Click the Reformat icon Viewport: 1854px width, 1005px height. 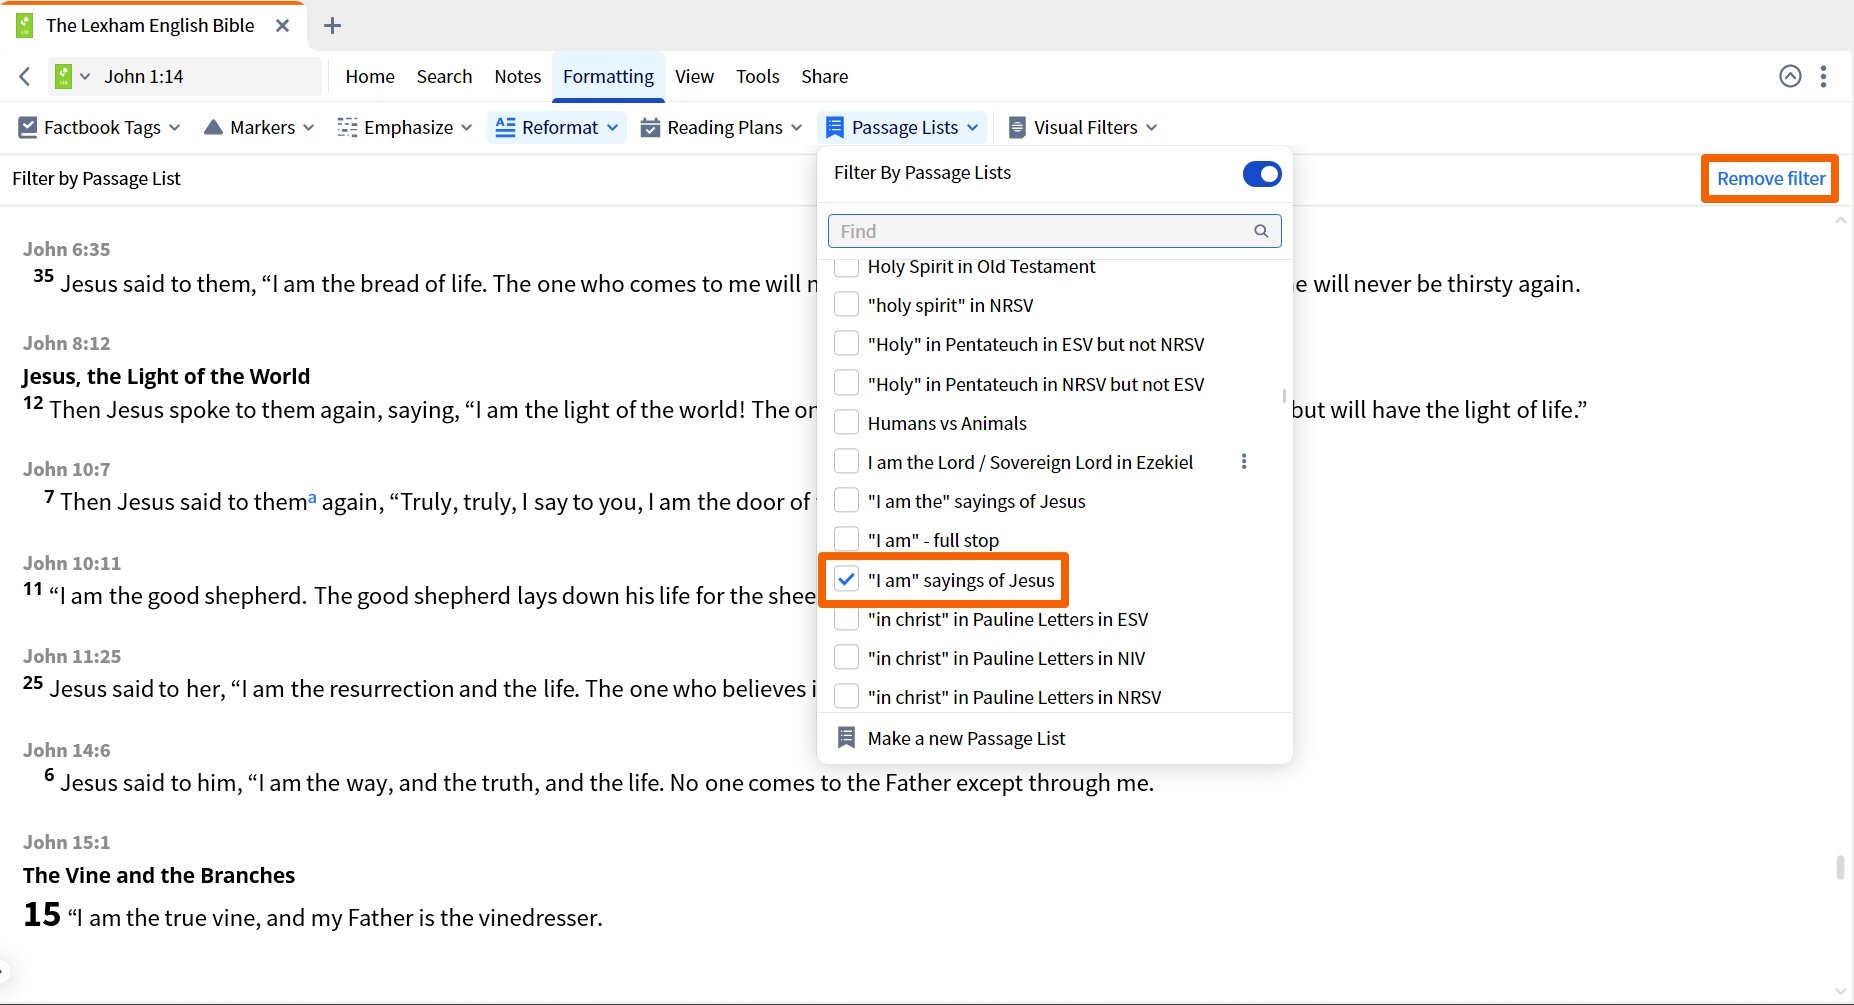tap(505, 127)
